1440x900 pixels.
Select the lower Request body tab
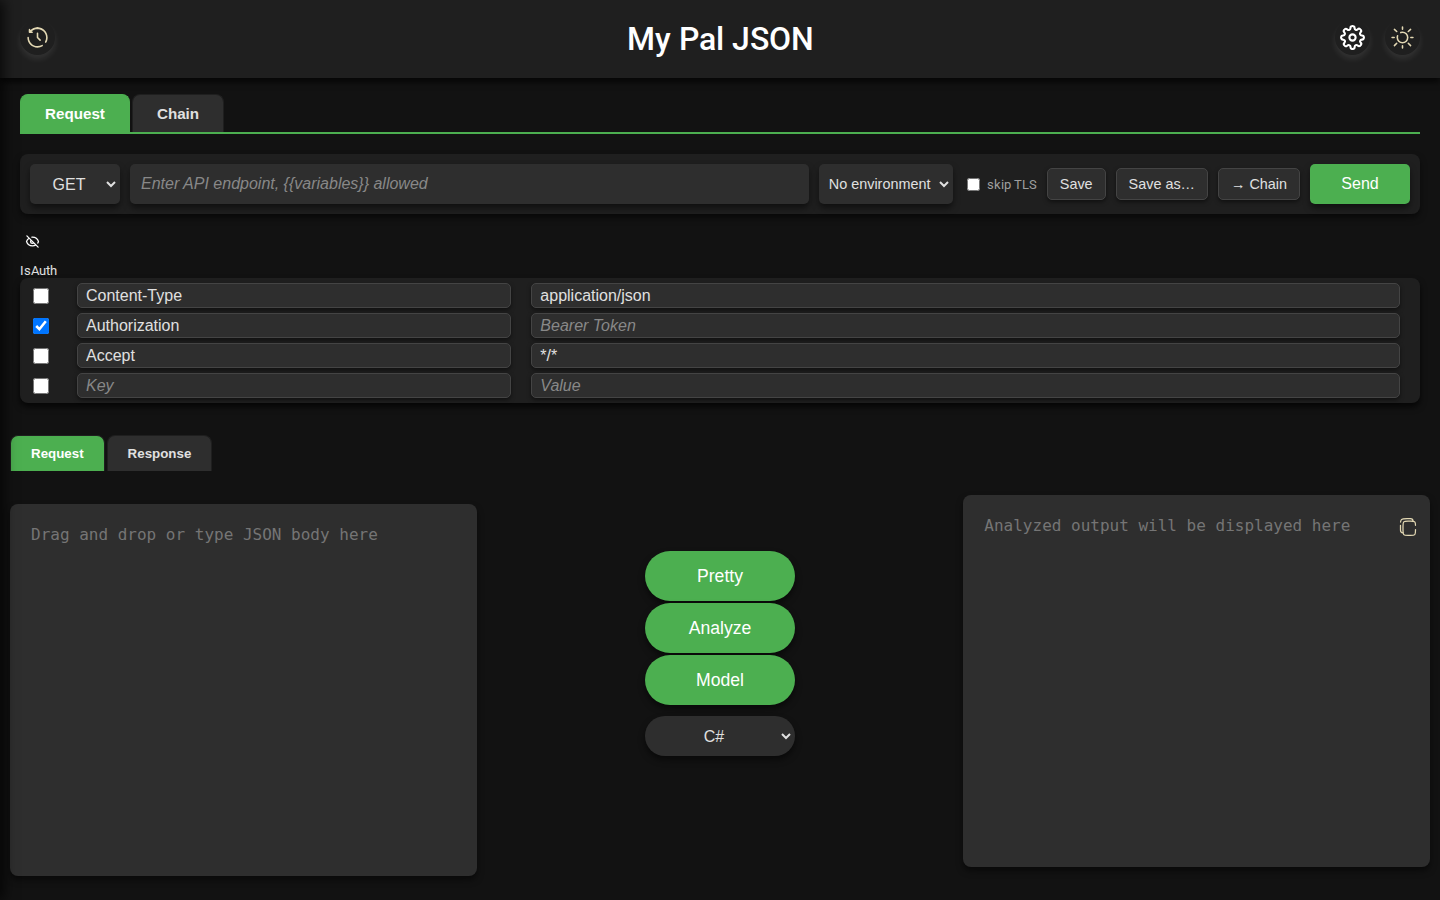point(57,454)
